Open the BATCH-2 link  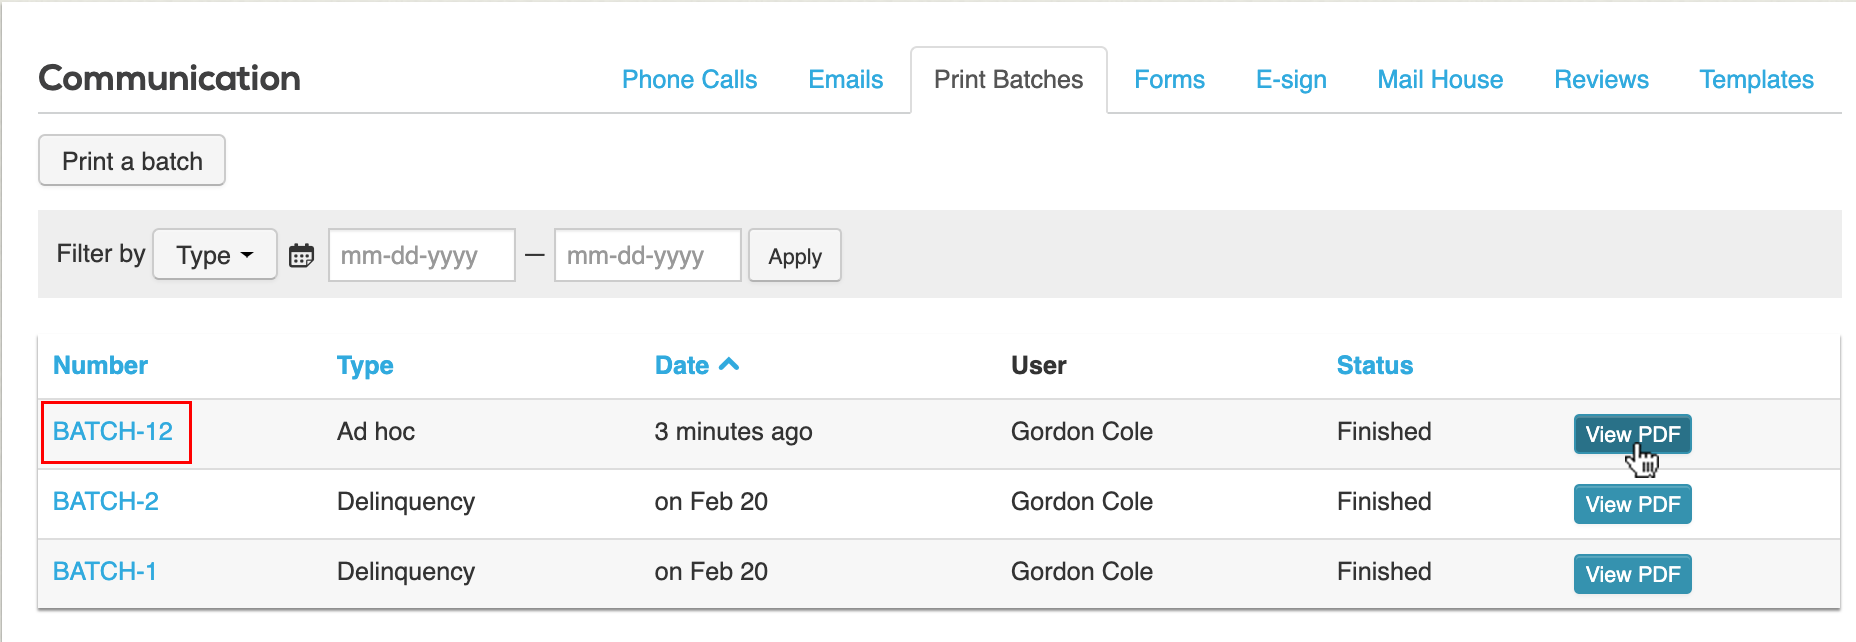106,502
